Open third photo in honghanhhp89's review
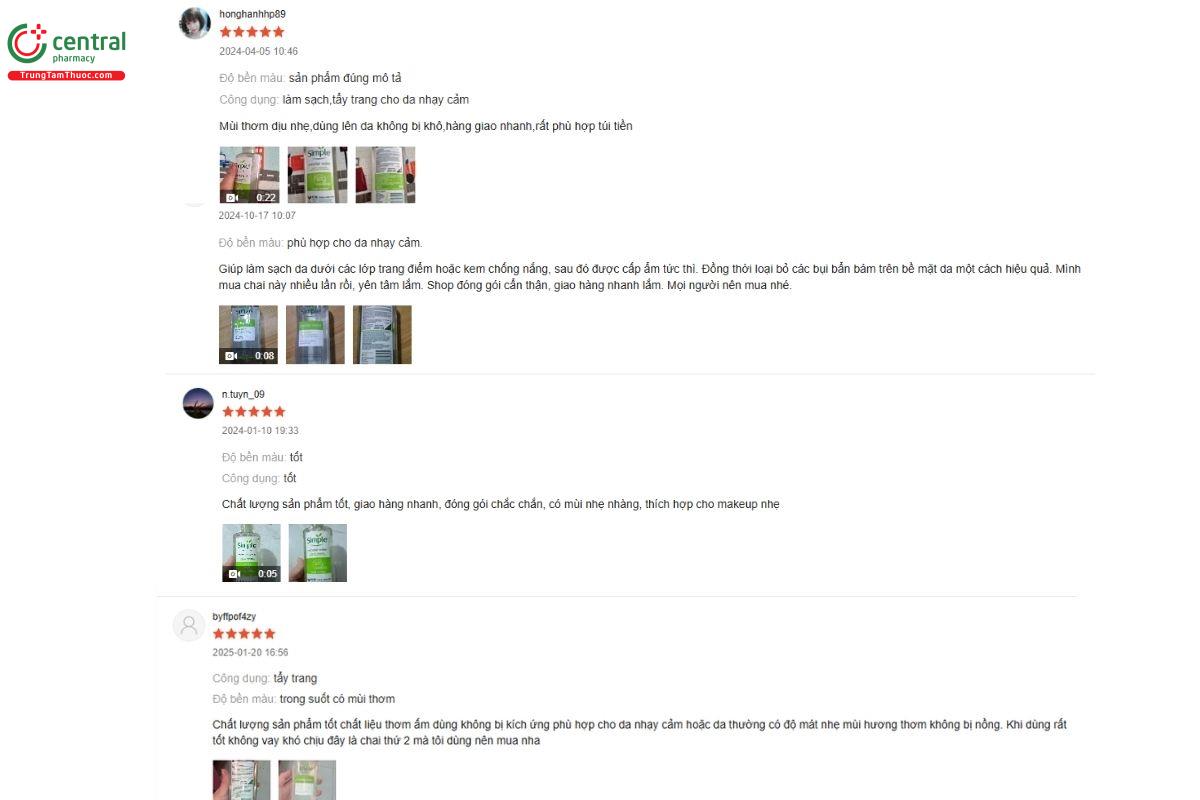 (385, 175)
